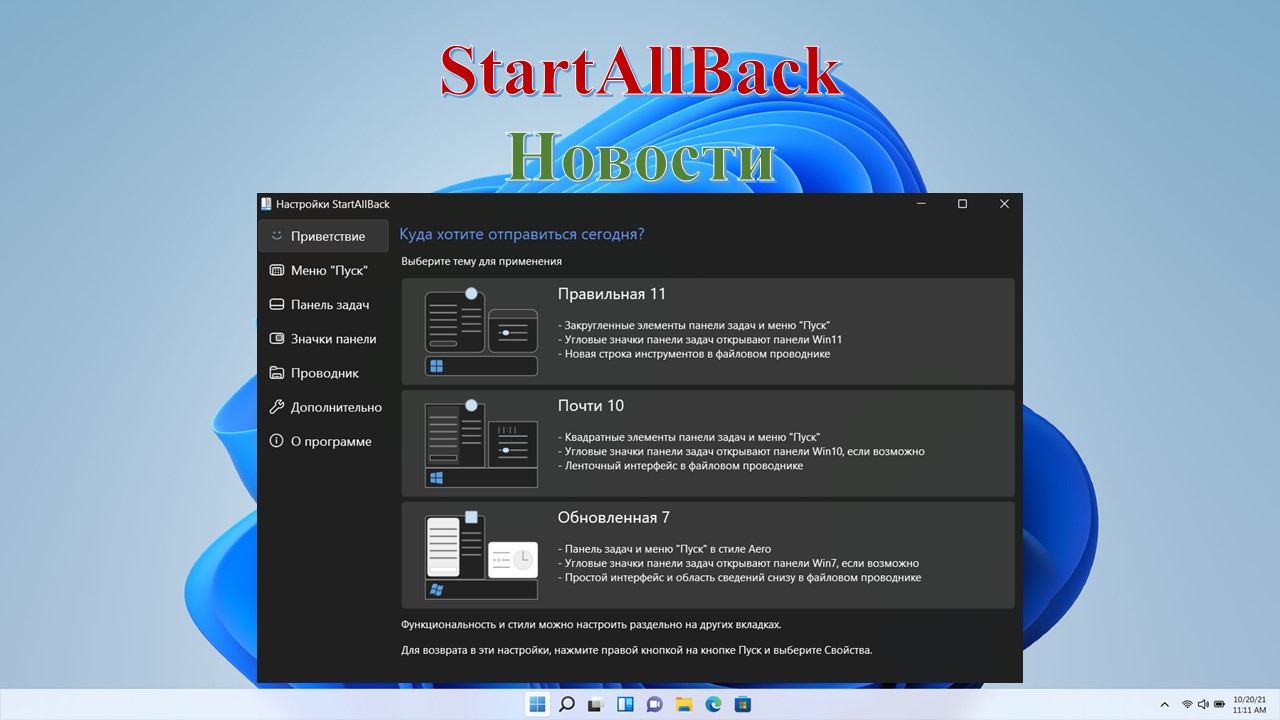Click the folder icon beside Проводник
The height and width of the screenshot is (720, 1280).
pyautogui.click(x=277, y=372)
